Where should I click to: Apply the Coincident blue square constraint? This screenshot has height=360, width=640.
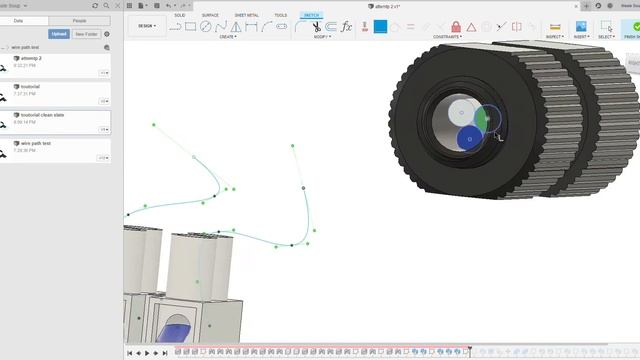tap(380, 27)
